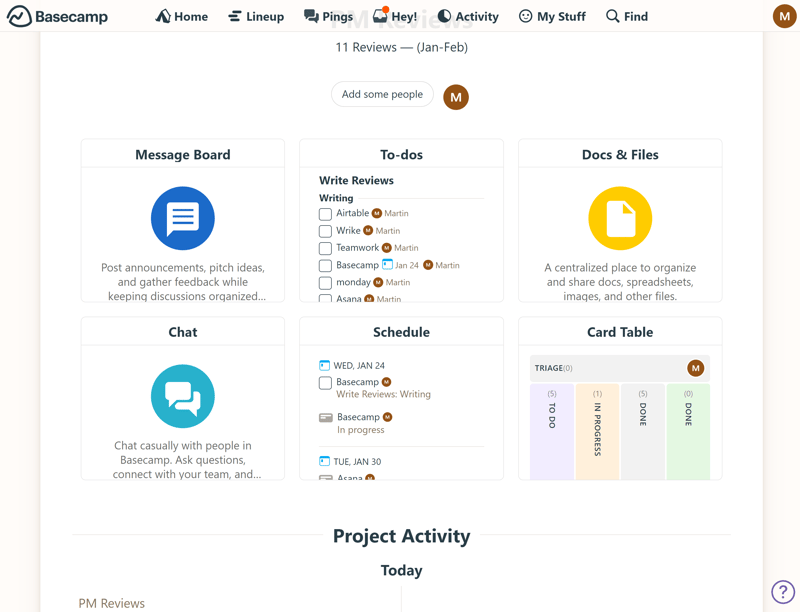This screenshot has height=612, width=800.
Task: Open the Lineup view
Action: tap(256, 16)
